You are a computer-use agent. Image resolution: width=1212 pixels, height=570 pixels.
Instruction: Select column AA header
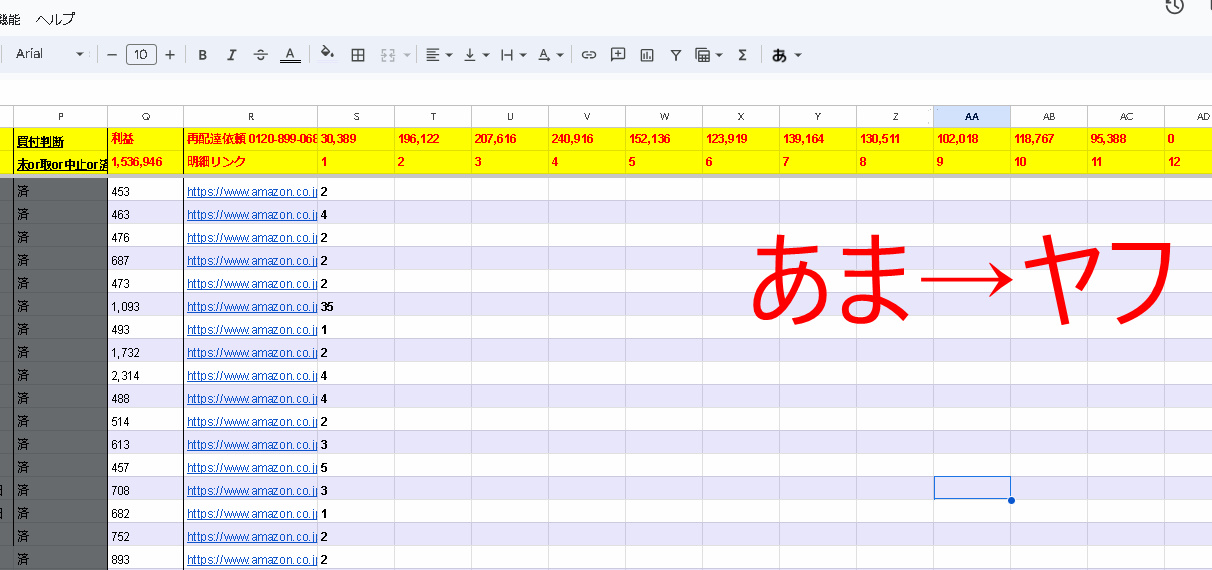(972, 116)
